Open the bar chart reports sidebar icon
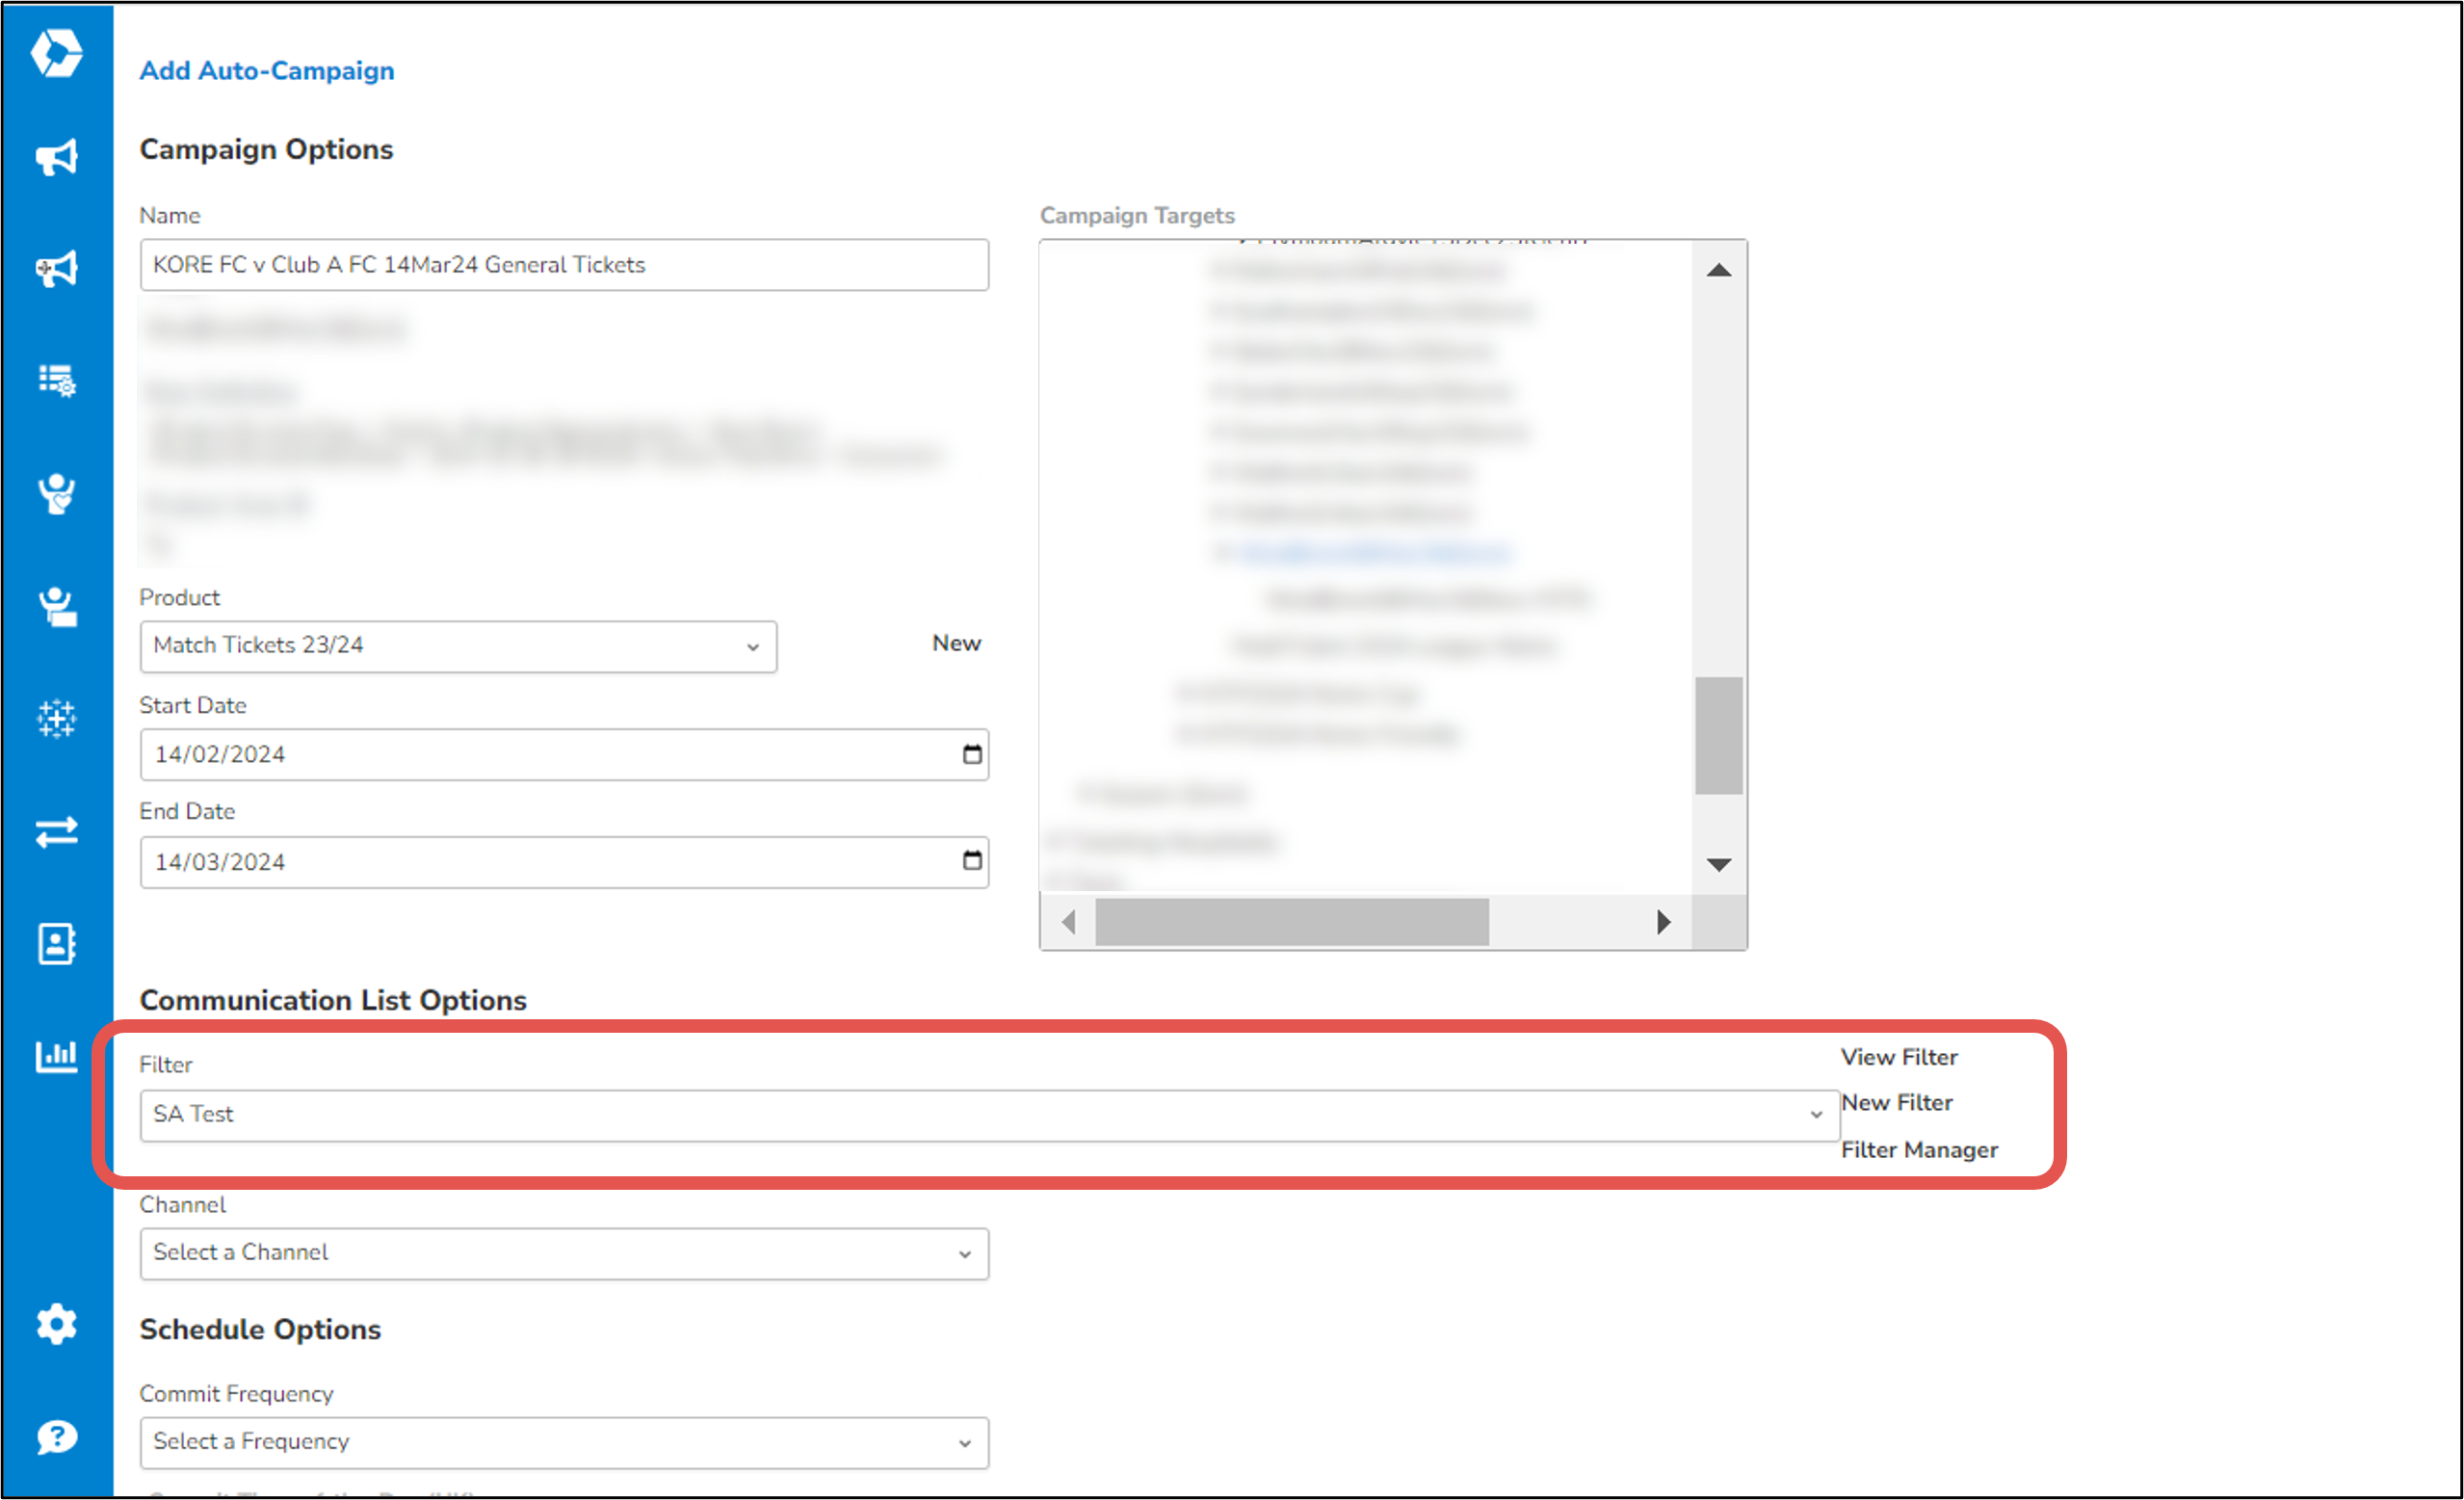The image size is (2464, 1500). click(x=56, y=1056)
